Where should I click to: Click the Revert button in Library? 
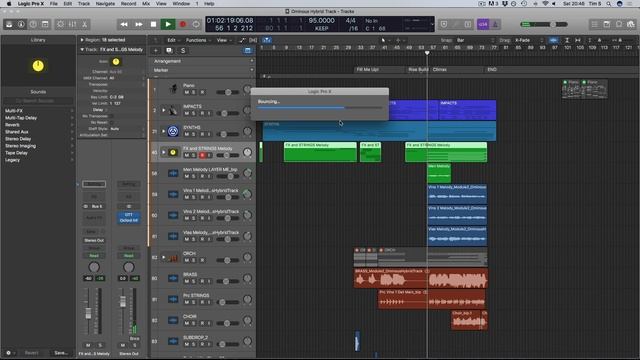(x=31, y=353)
